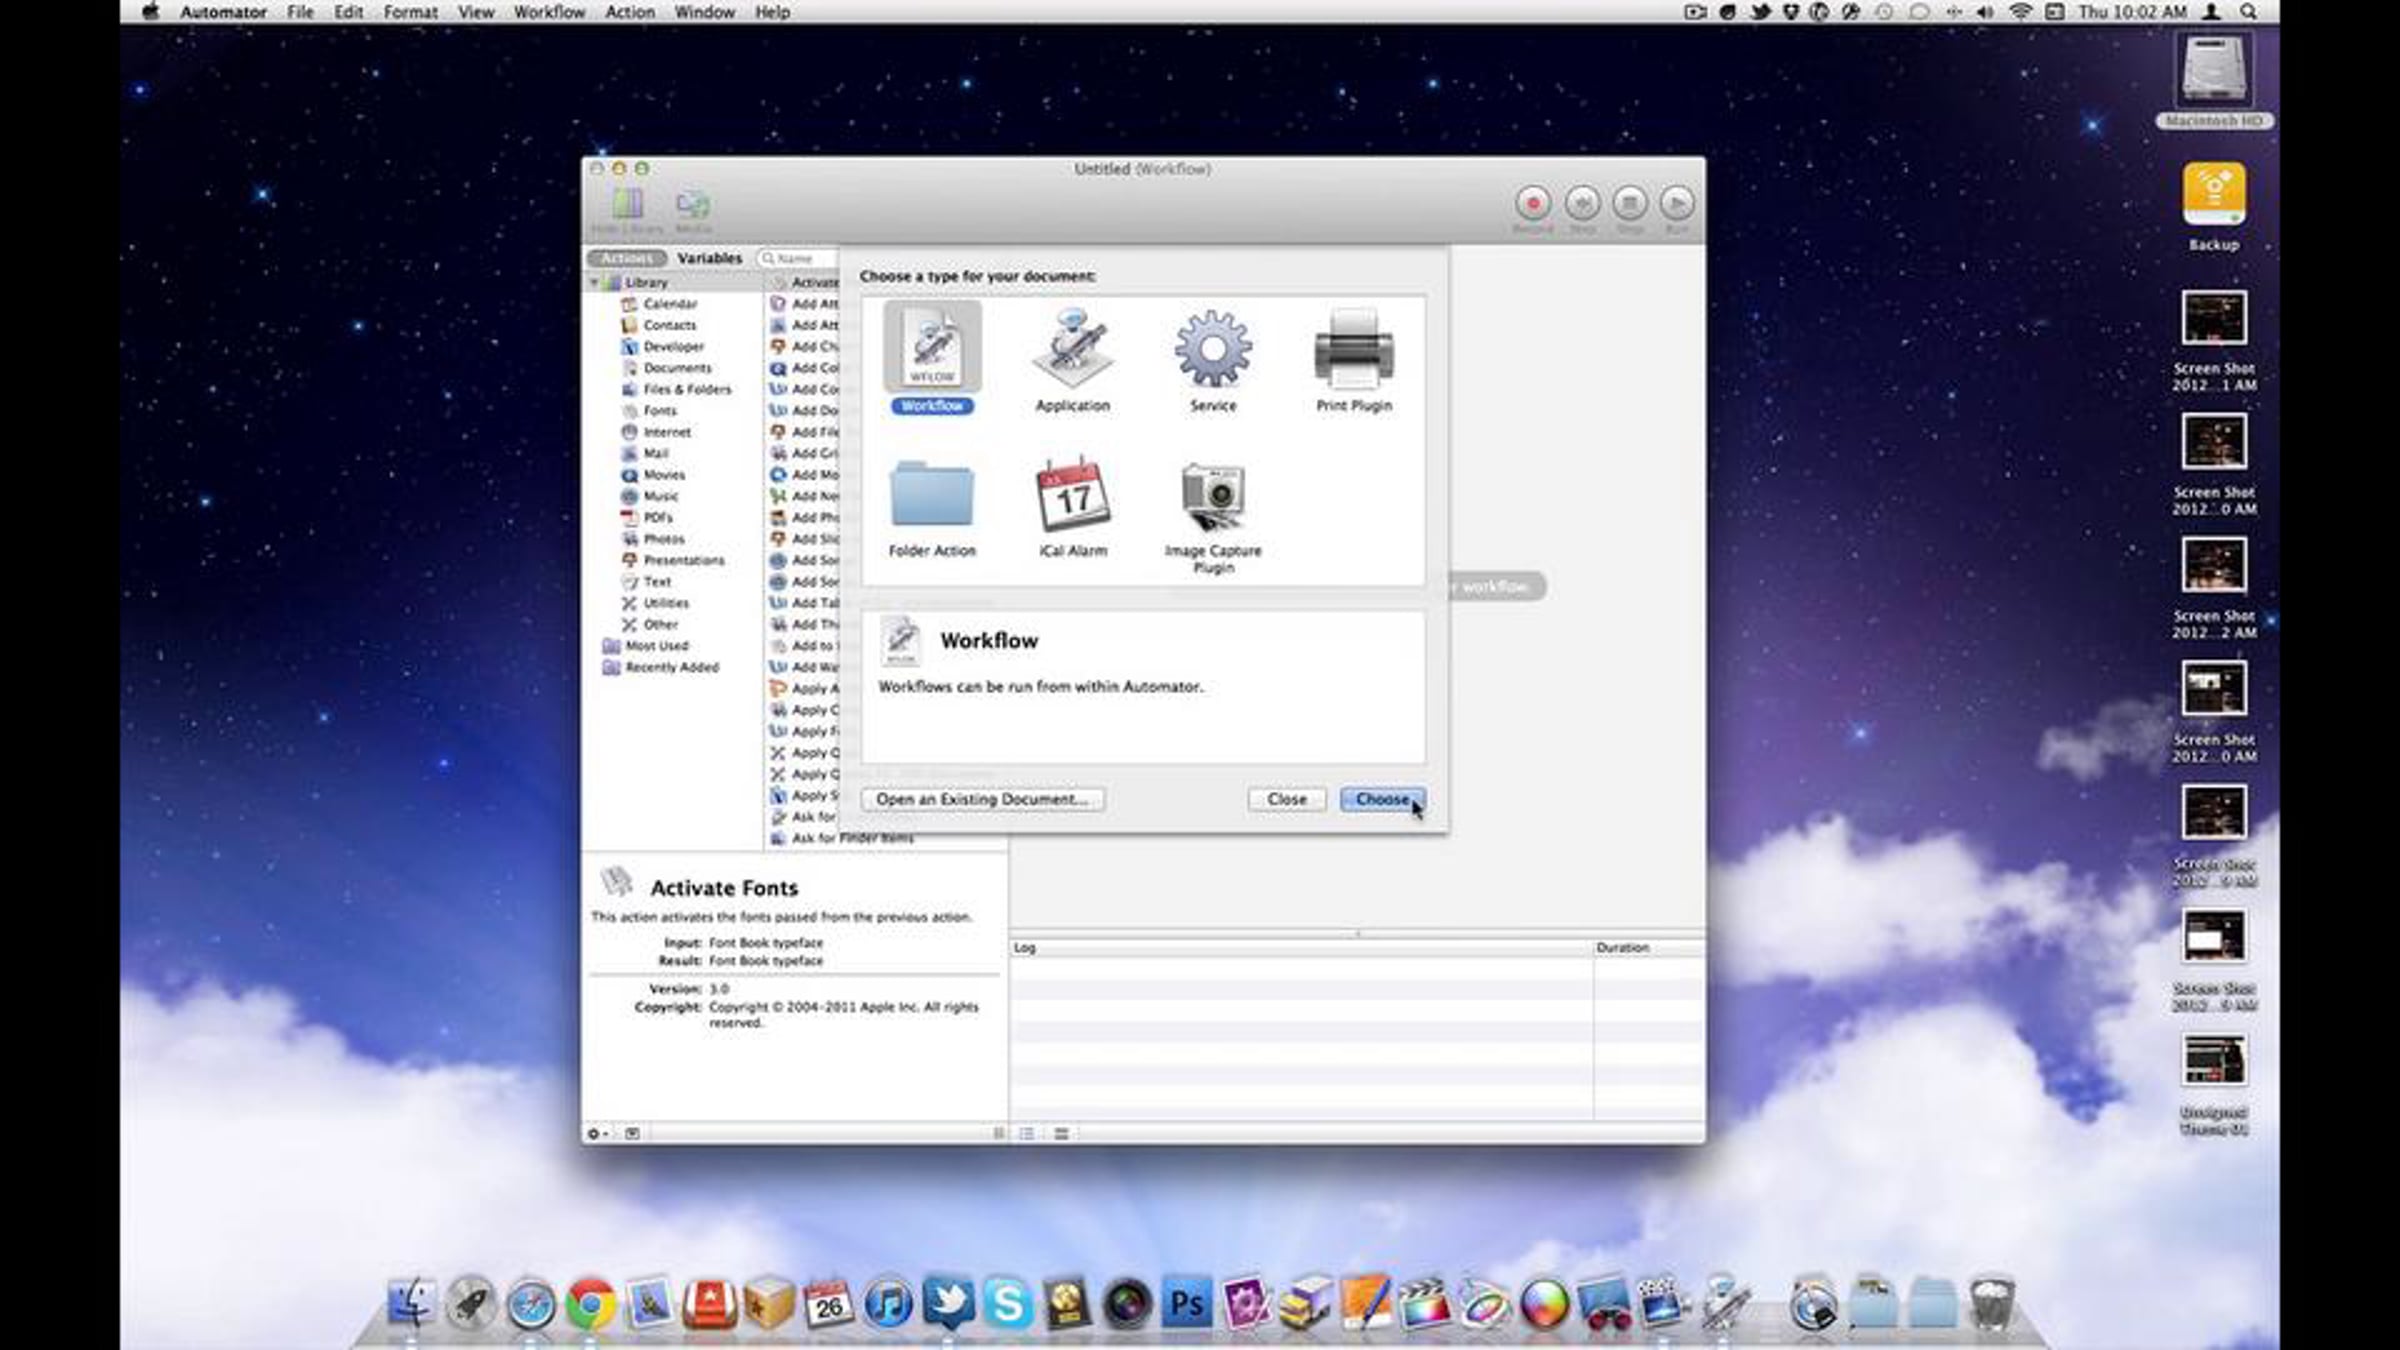Collapse the Library disclosure triangle

click(594, 283)
